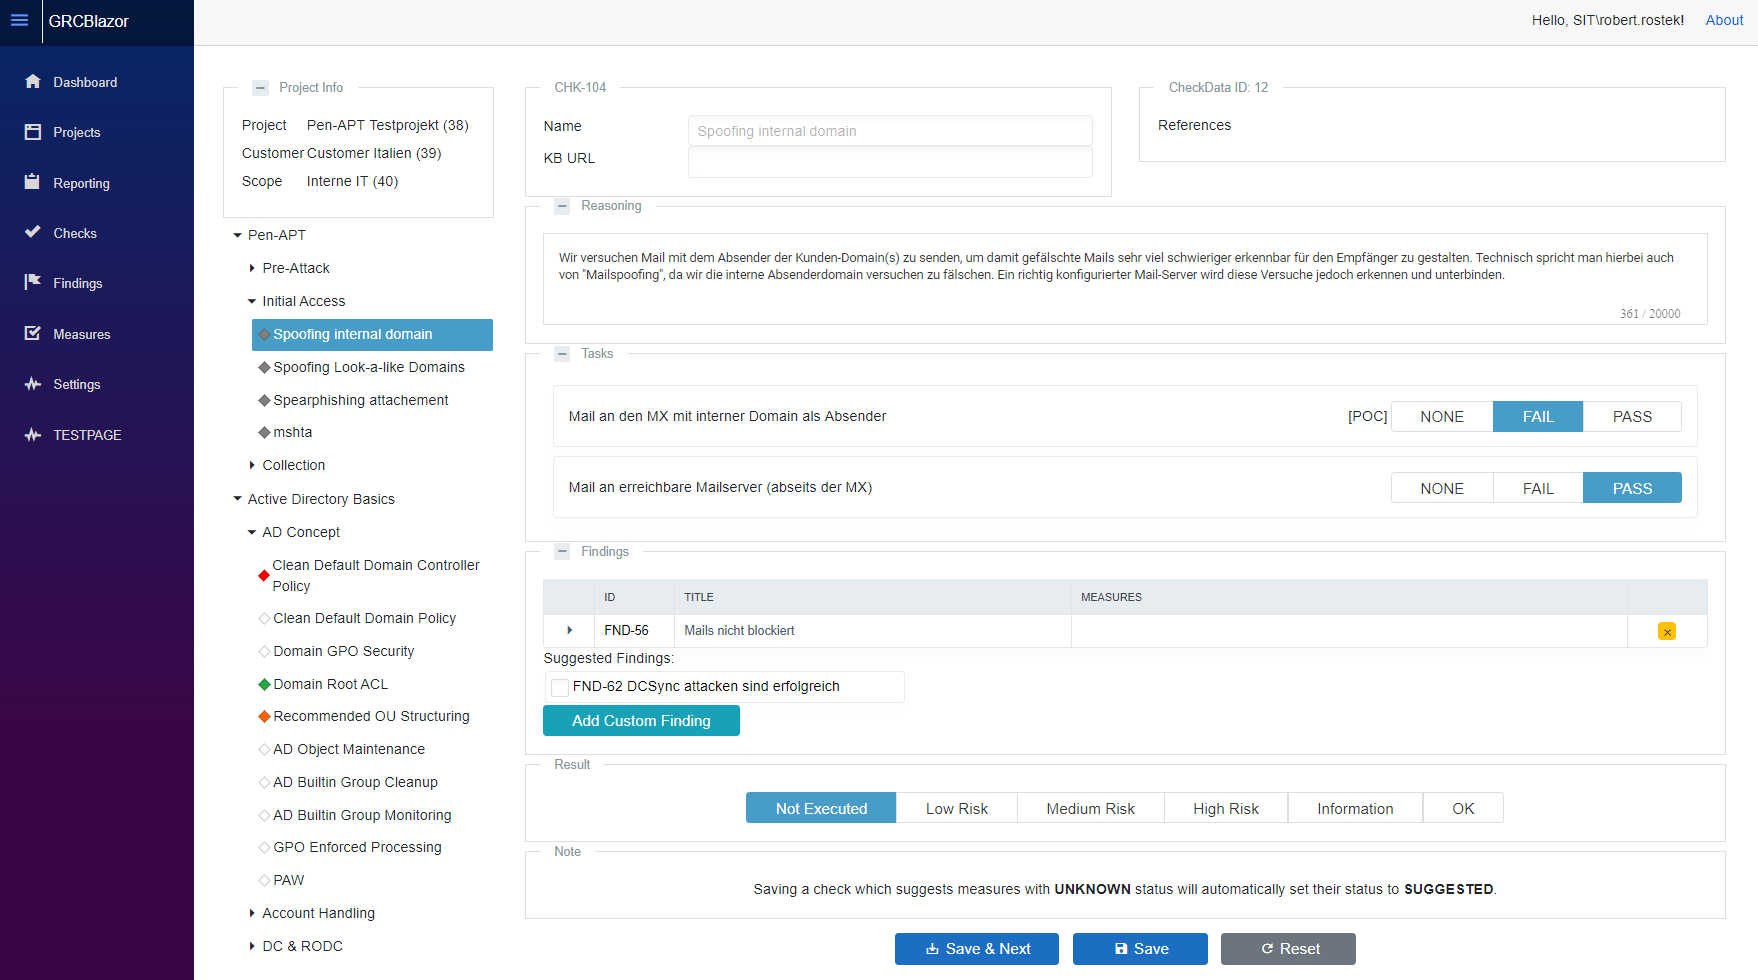This screenshot has height=980, width=1758.
Task: Click the Save & Next button
Action: click(976, 949)
